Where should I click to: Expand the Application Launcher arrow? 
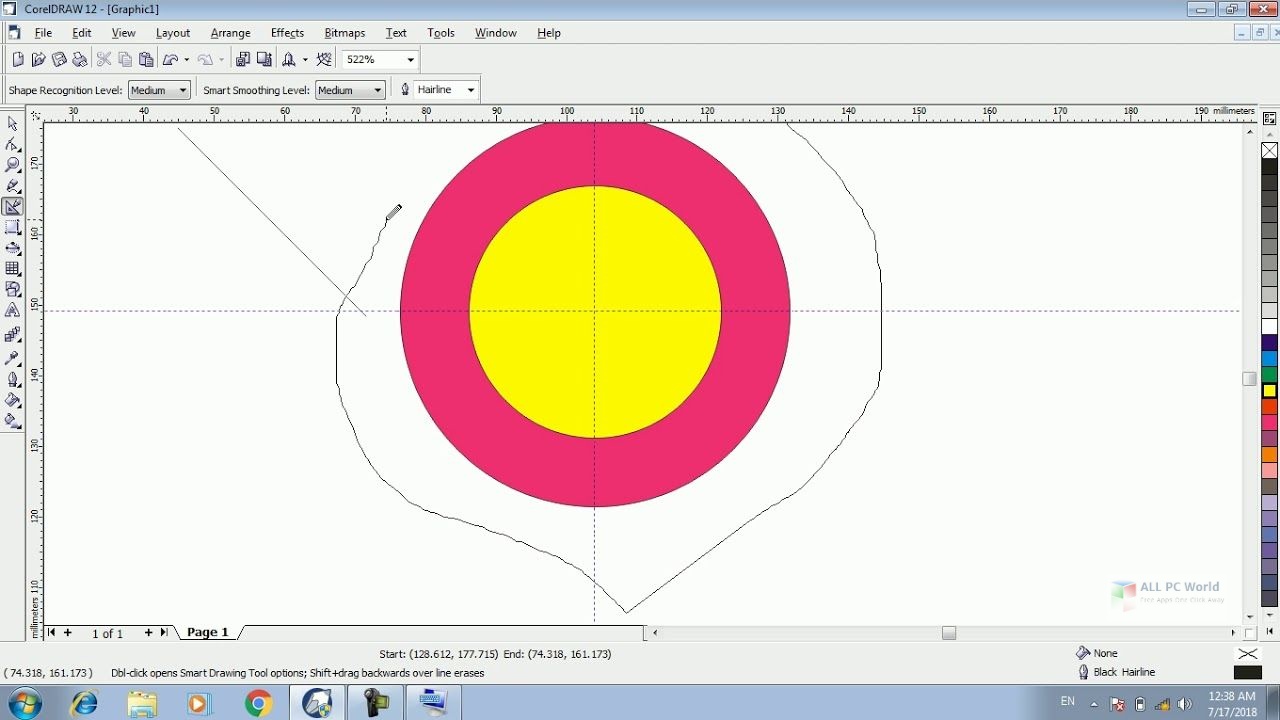pos(305,60)
